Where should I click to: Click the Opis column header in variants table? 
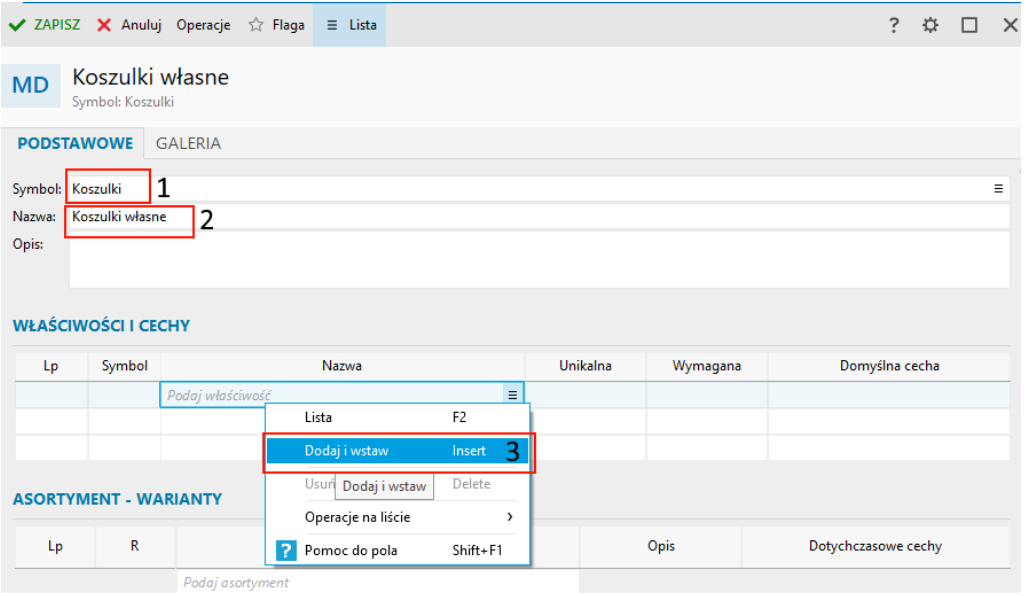(x=661, y=546)
